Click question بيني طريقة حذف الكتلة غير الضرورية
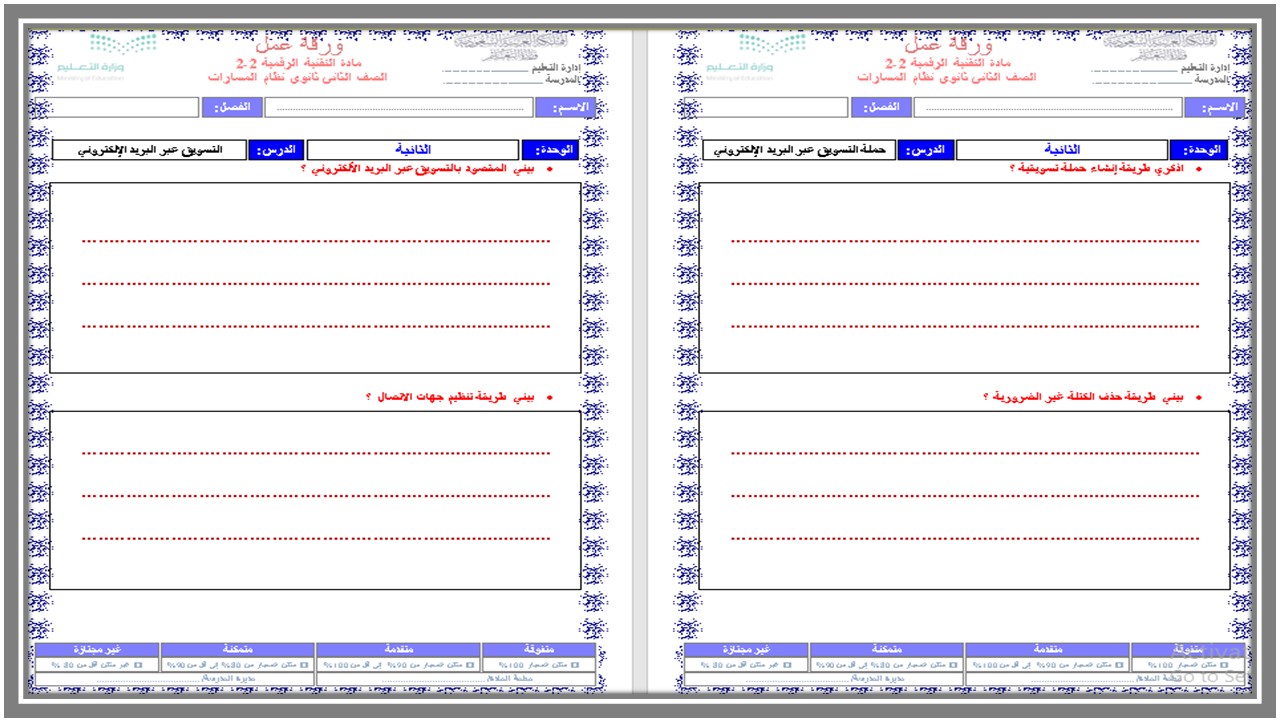The image size is (1280, 720). pyautogui.click(x=1084, y=397)
